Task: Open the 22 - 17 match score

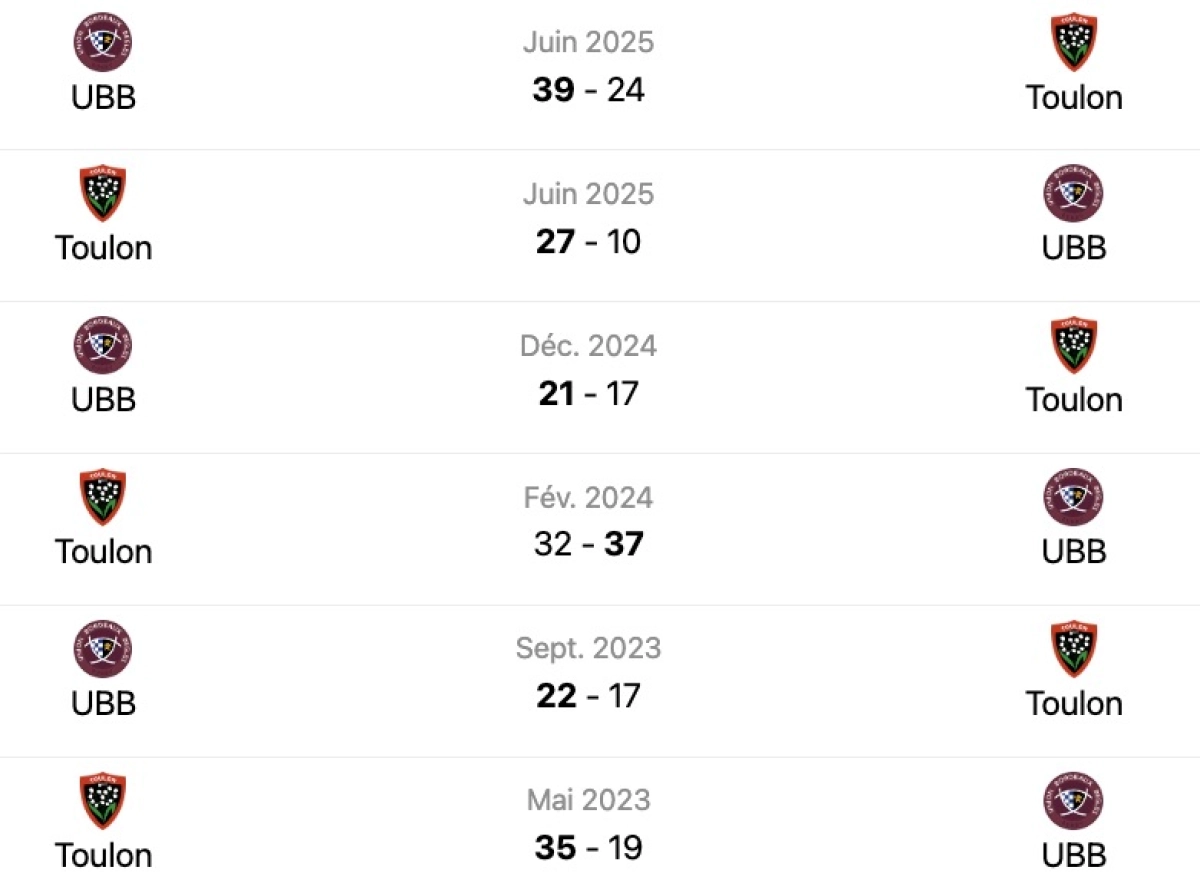Action: tap(588, 697)
